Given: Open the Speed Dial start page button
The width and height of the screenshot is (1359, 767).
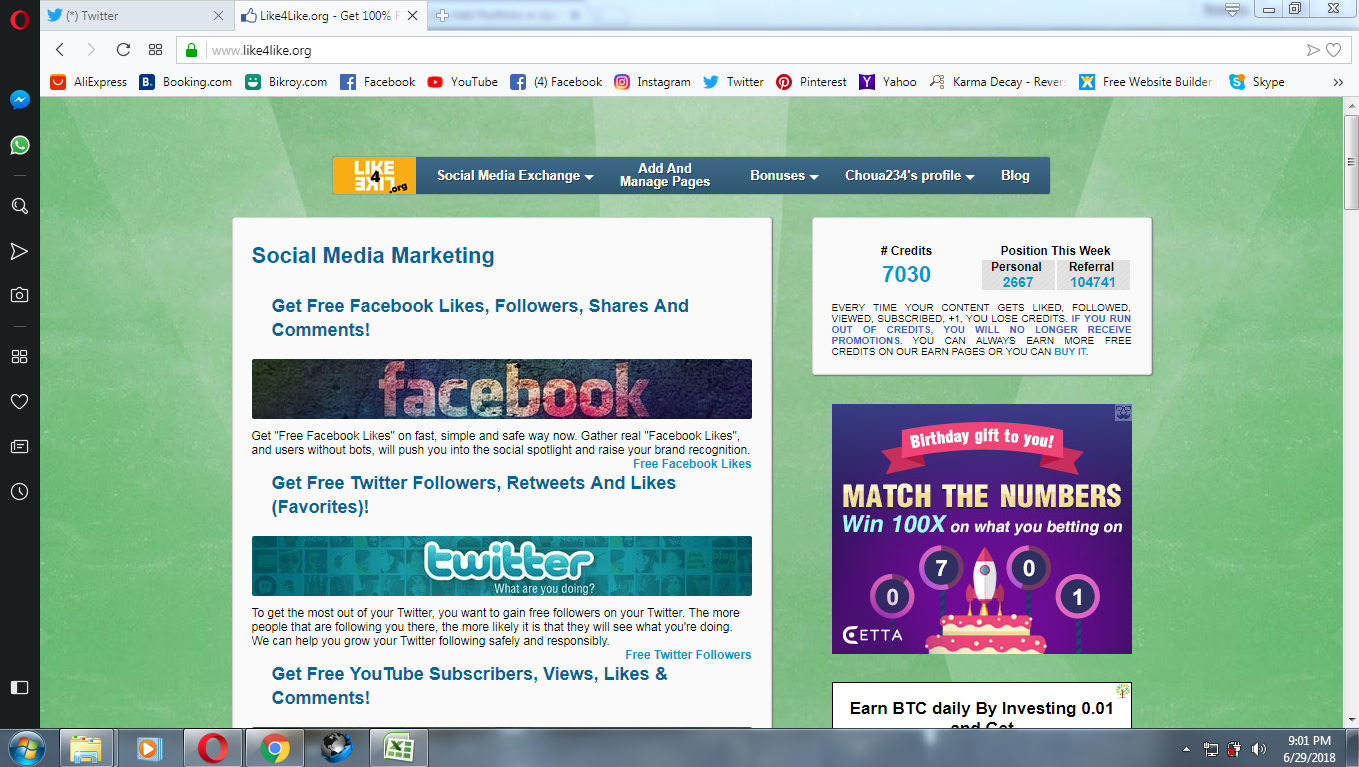Looking at the screenshot, I should click(x=155, y=50).
